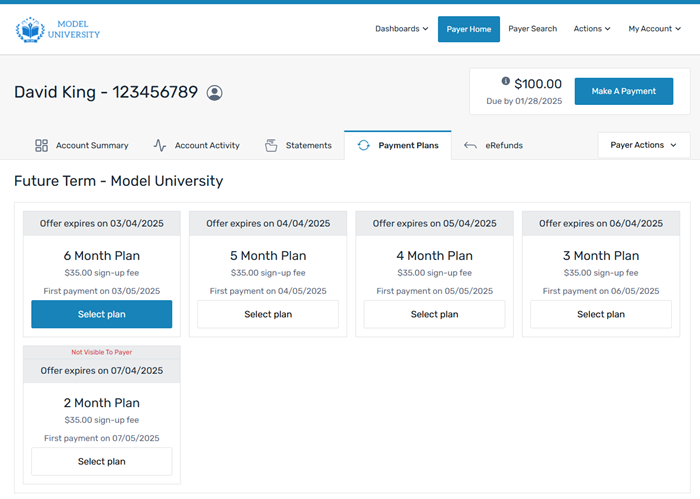Click the Model University logo
Image resolution: width=700 pixels, height=499 pixels.
point(58,29)
